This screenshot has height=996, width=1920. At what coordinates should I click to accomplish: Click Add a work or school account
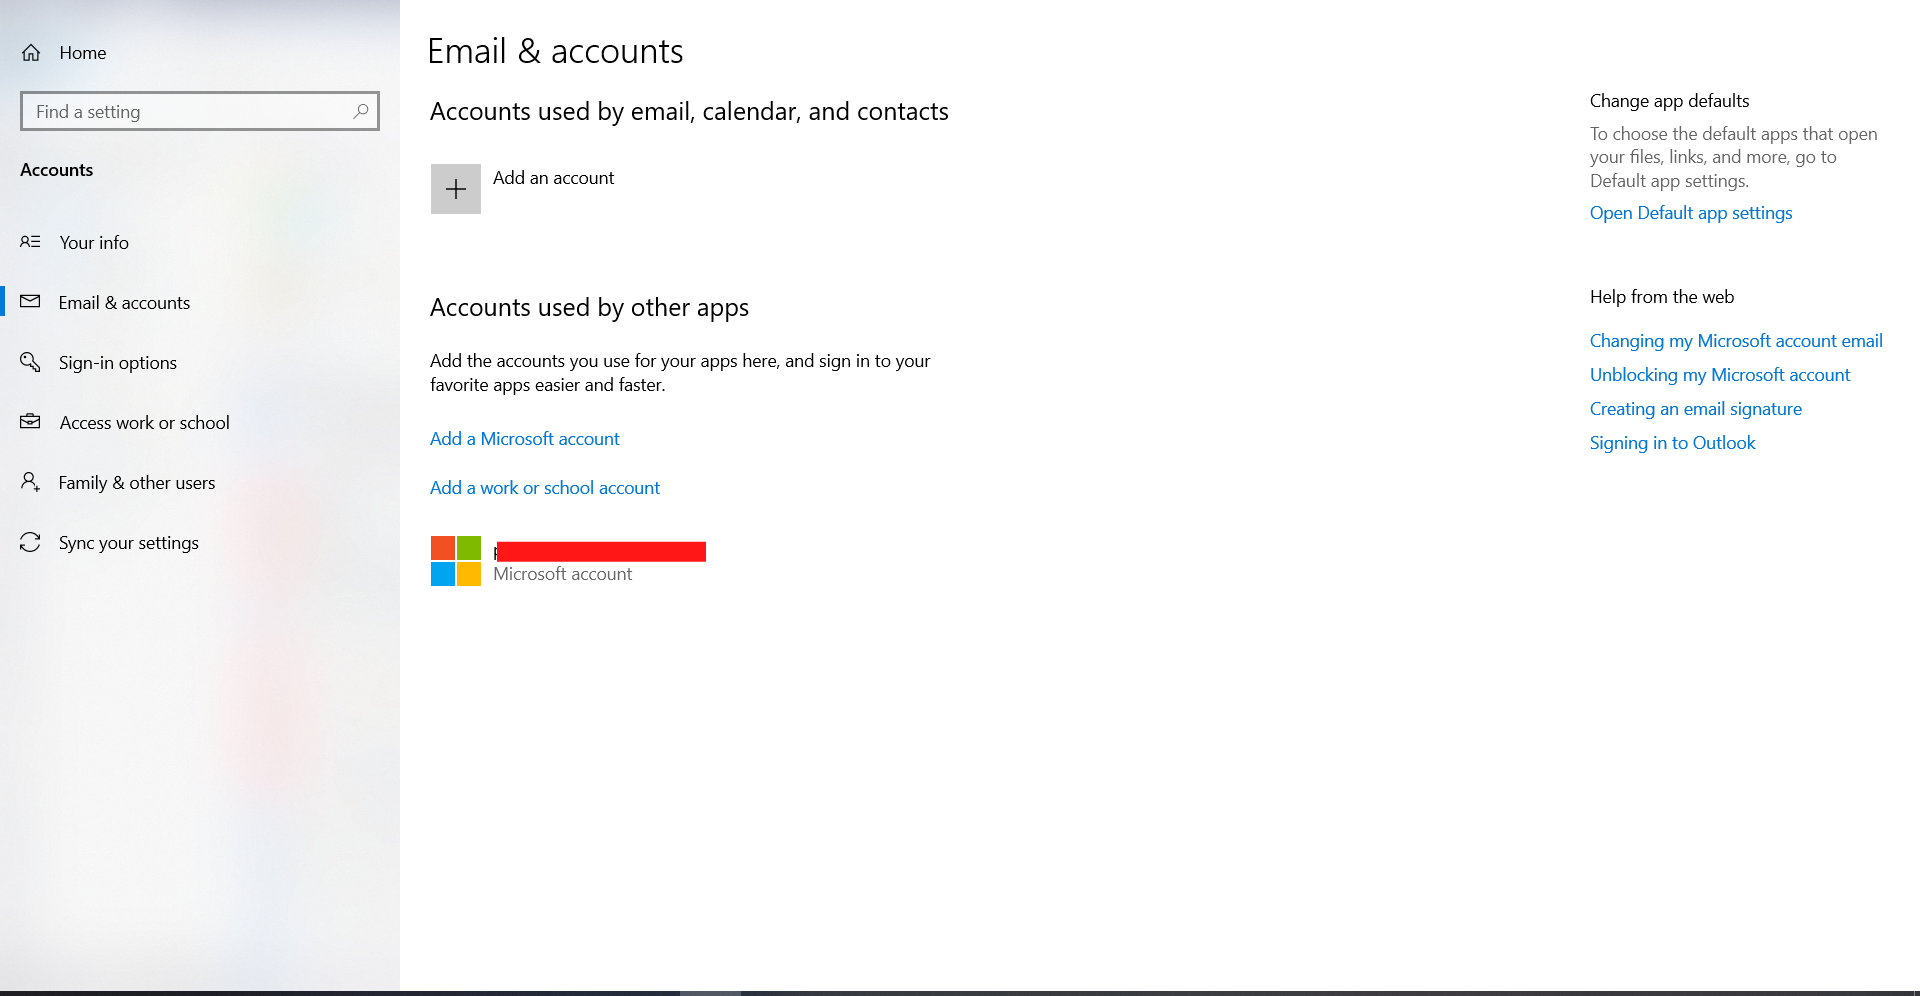click(x=544, y=487)
